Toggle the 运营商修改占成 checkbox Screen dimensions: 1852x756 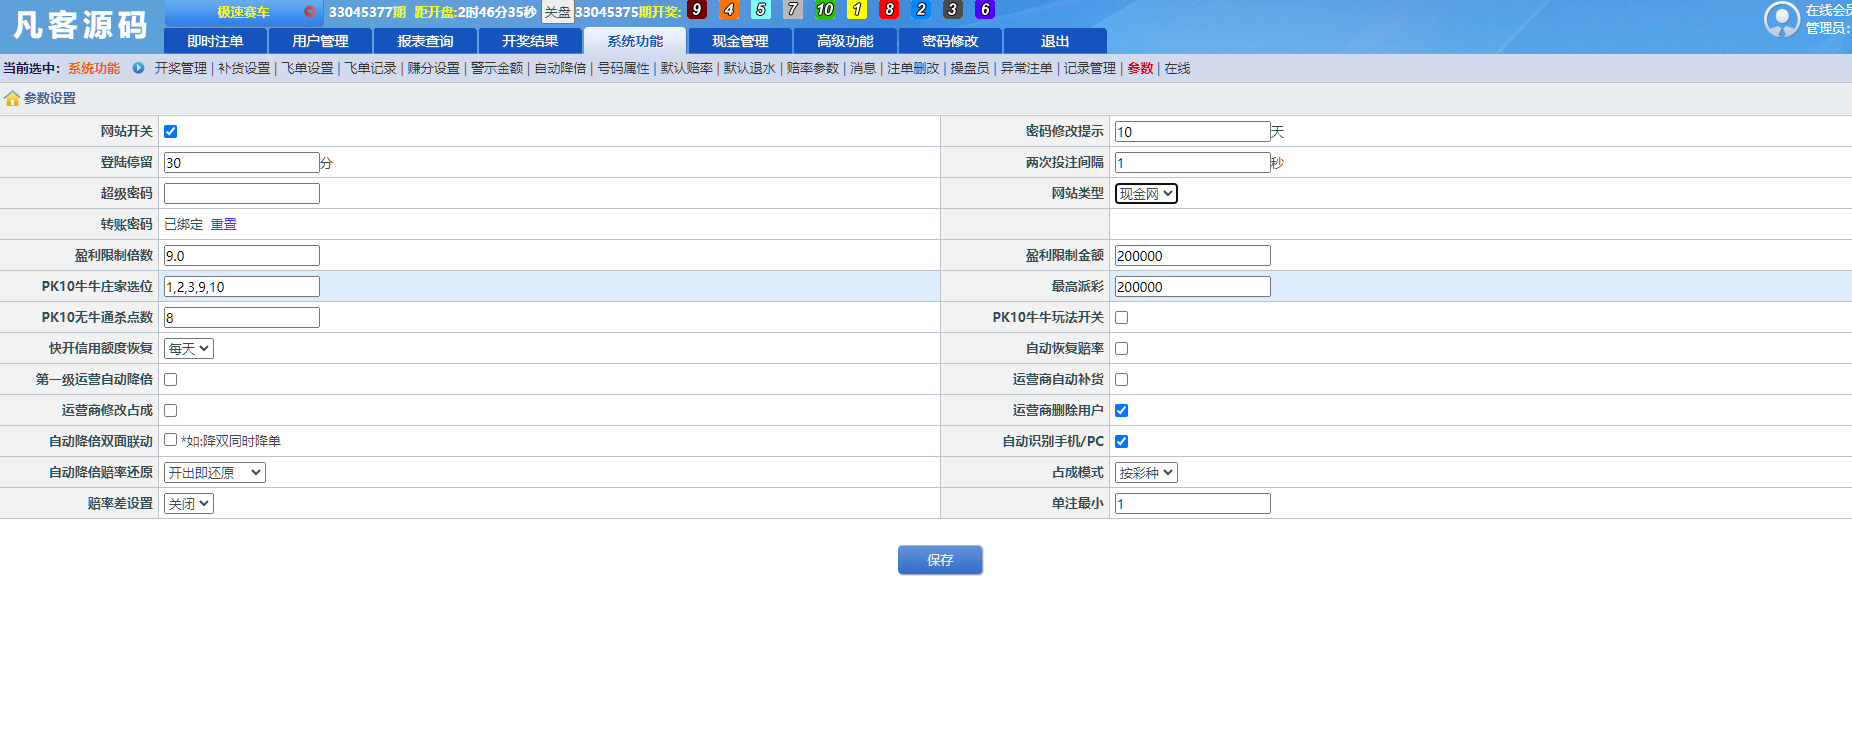coord(171,410)
